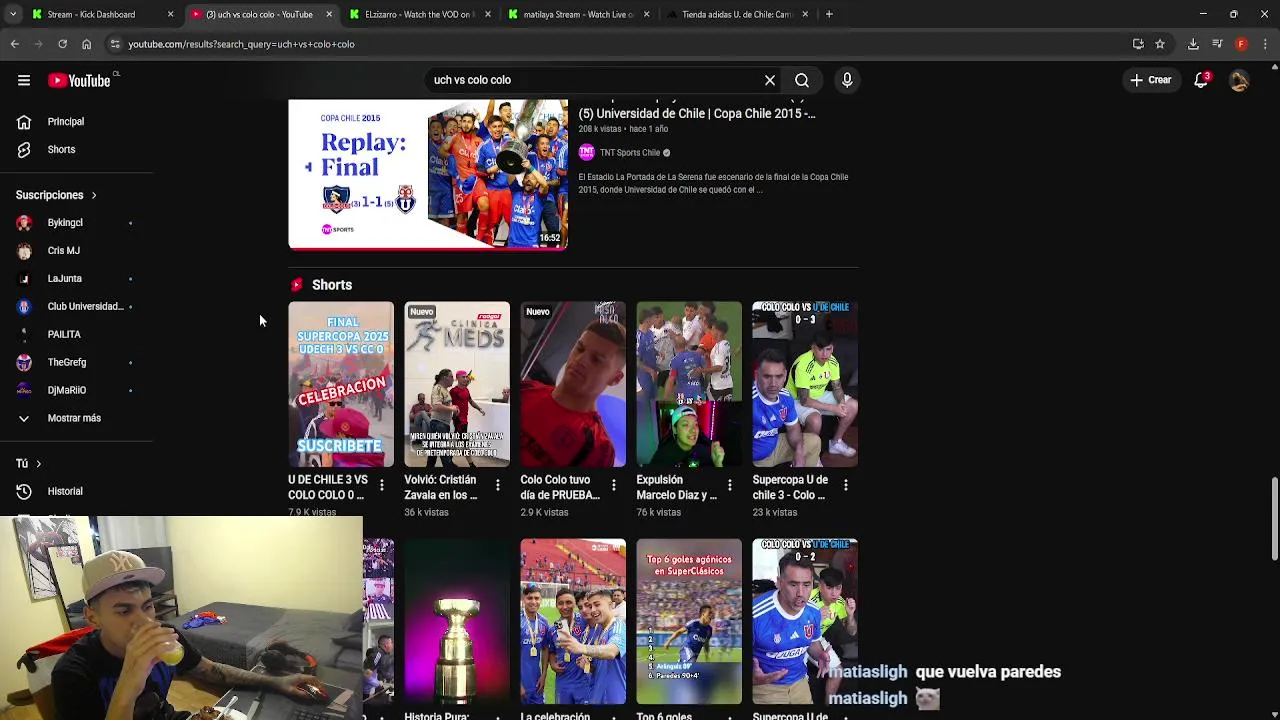The image size is (1280, 720).
Task: Open the 'U DE CHILE 3 VS COLO COLO 0' short title
Action: pos(328,487)
